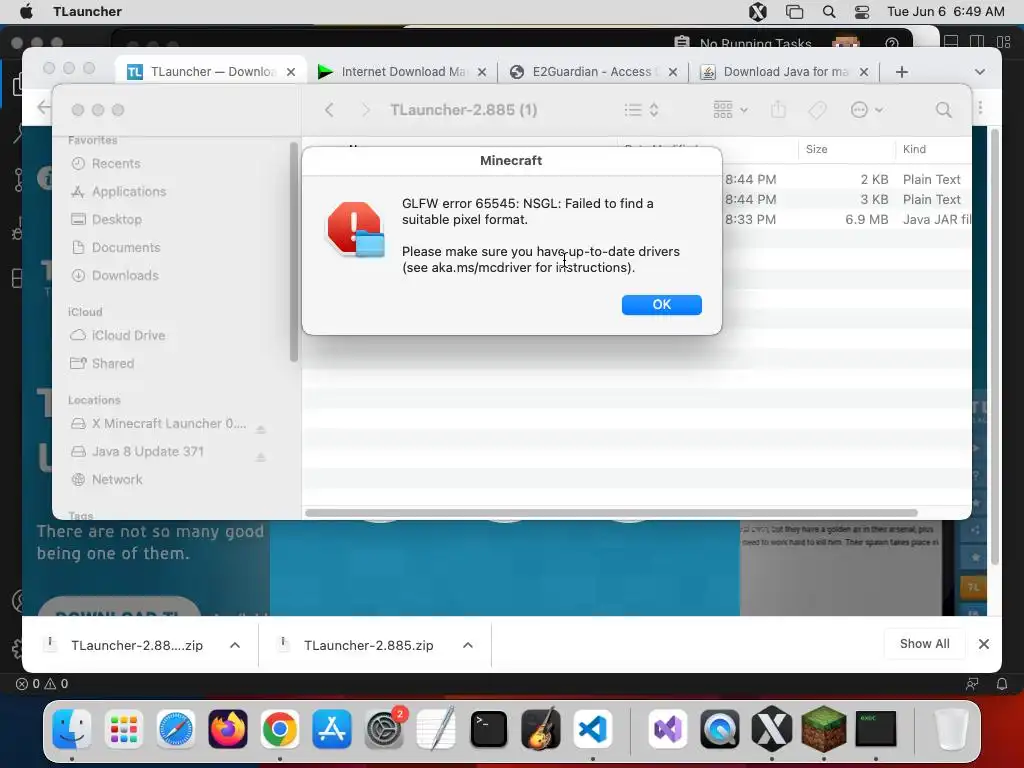Click the Java JAR file row
1024x768 pixels.
tap(637, 219)
